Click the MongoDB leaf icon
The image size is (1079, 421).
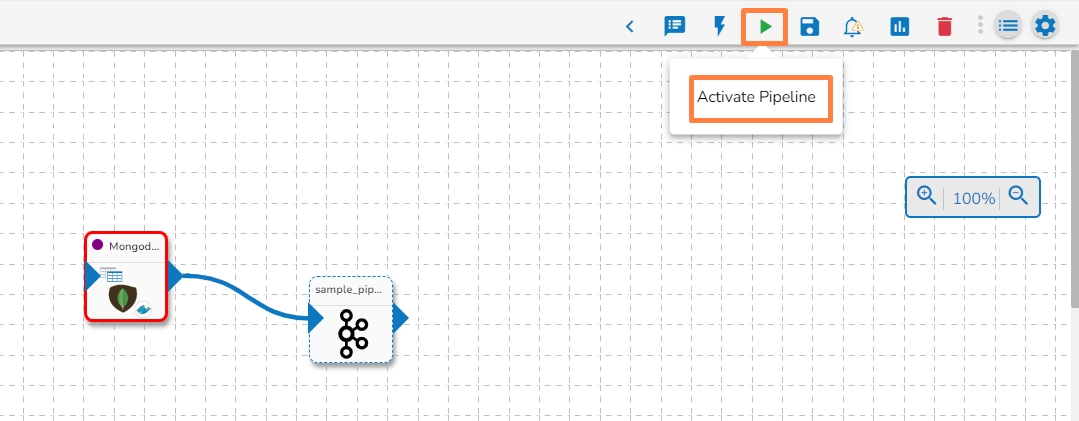coord(122,298)
